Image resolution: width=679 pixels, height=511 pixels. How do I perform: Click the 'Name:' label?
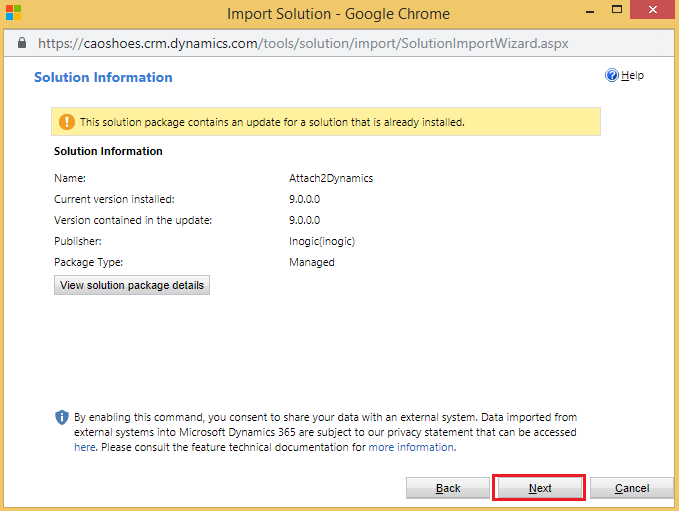tap(70, 178)
